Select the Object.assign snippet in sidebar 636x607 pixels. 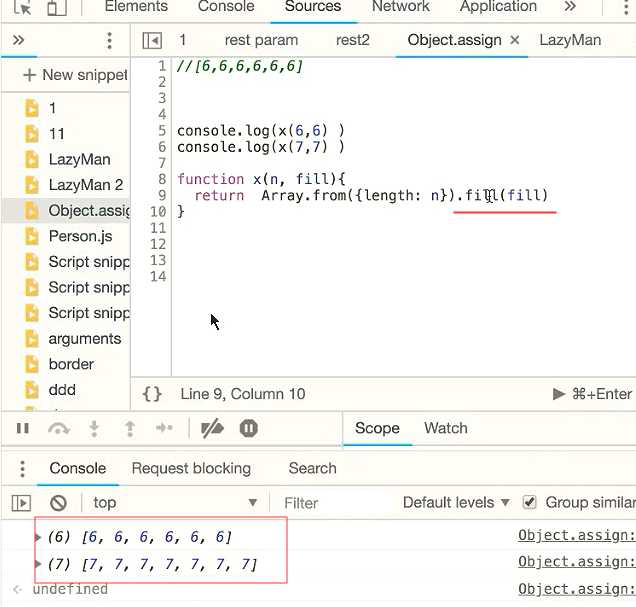coord(89,211)
